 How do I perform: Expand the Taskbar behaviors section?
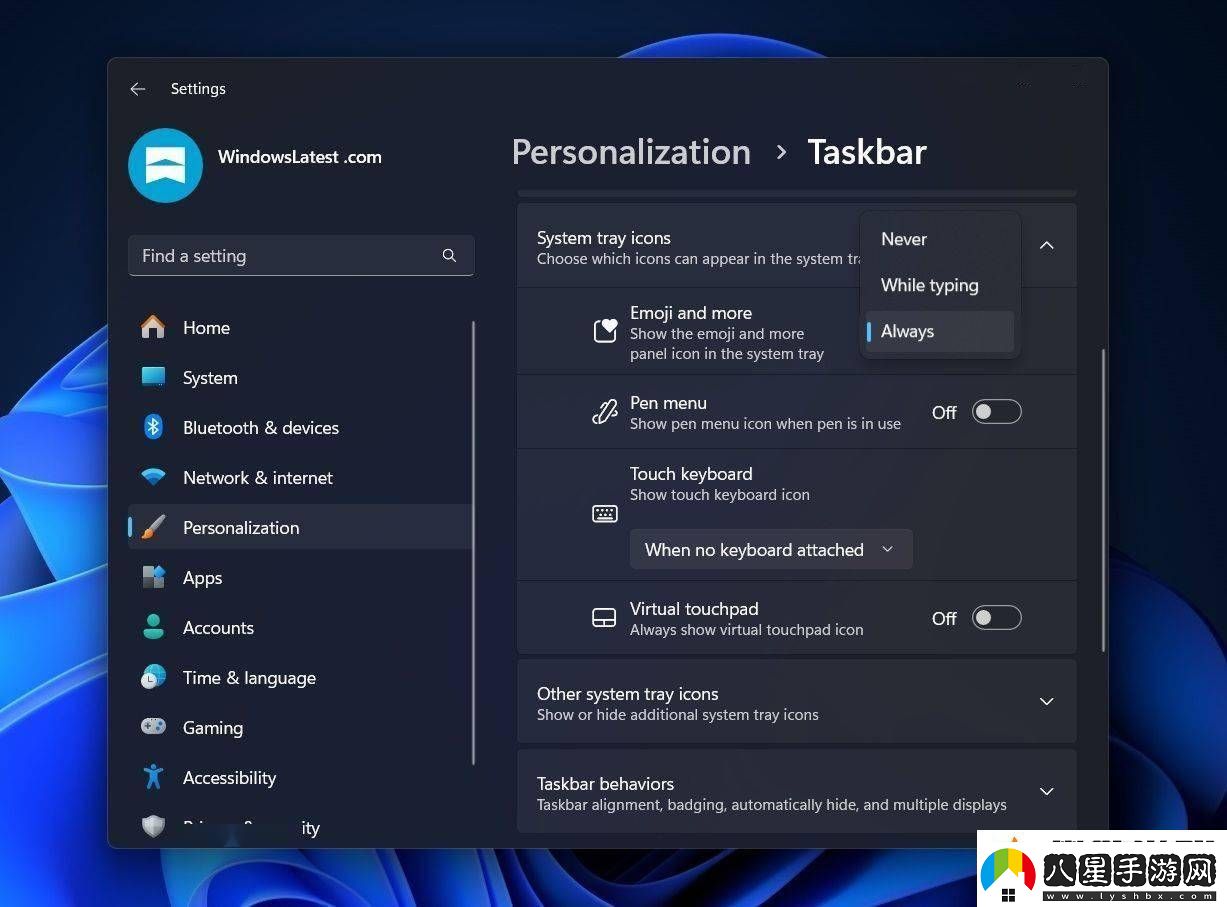[1046, 792]
